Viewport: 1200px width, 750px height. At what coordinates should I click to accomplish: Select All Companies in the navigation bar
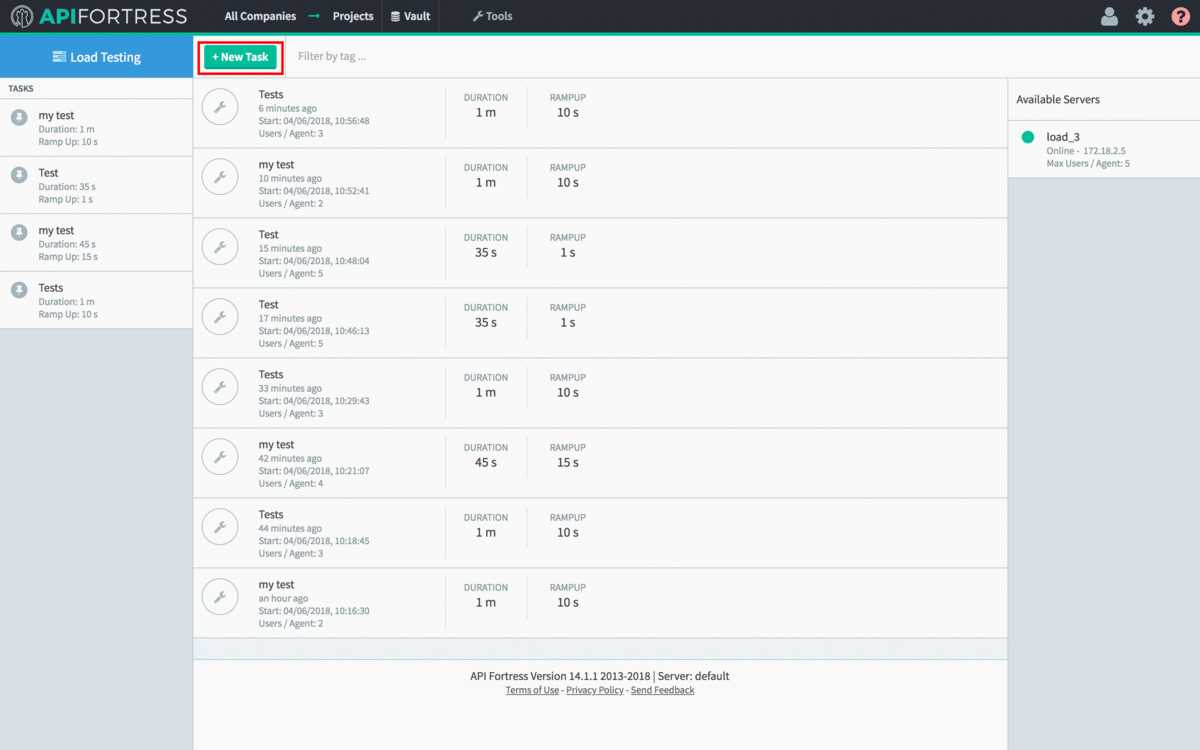coord(260,16)
